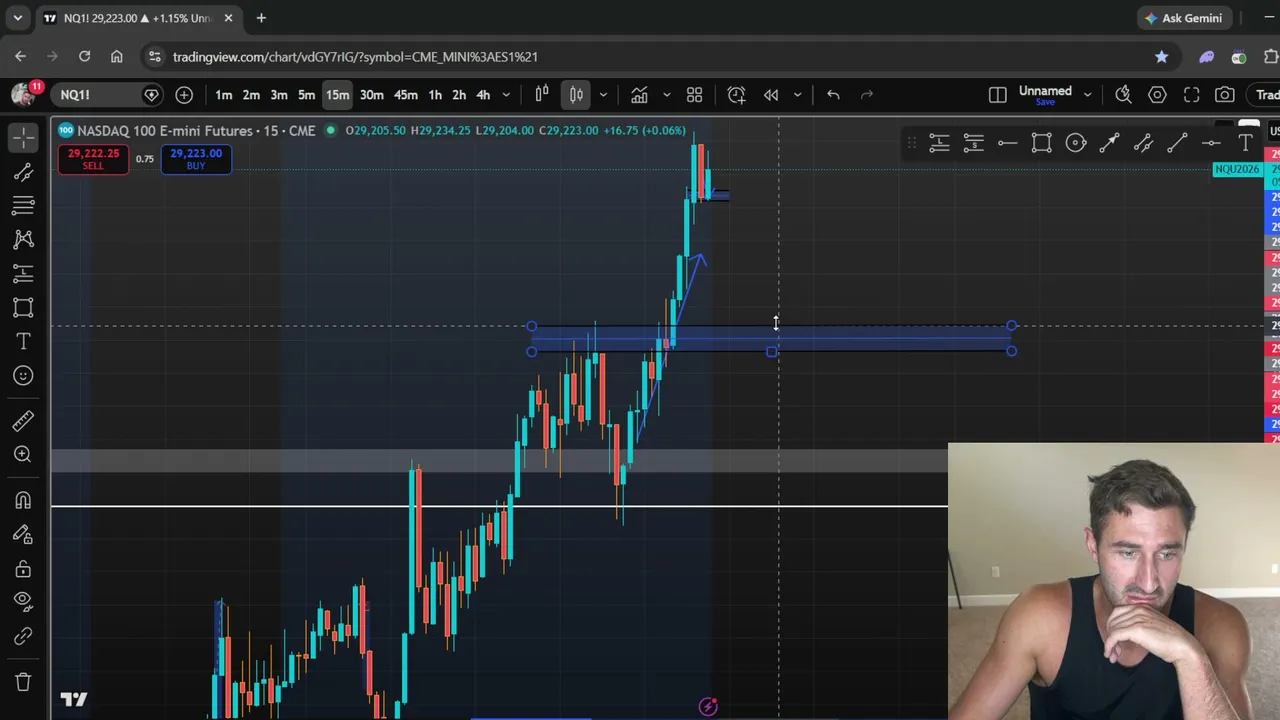Viewport: 1280px width, 720px height.
Task: Pick the horizontal line tool in floating toolbar
Action: point(1211,143)
